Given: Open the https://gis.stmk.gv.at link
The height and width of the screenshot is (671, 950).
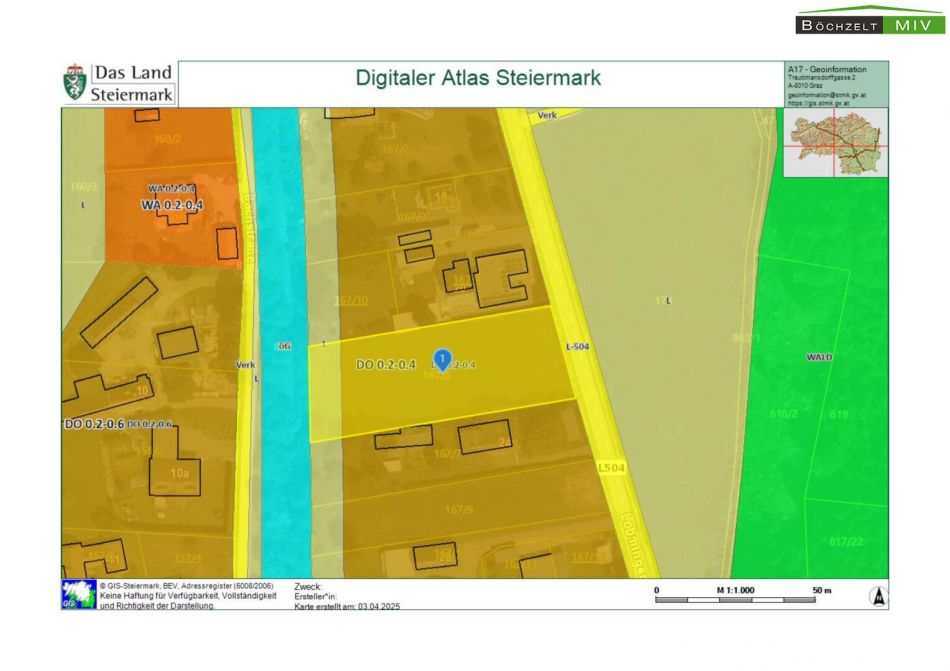Looking at the screenshot, I should click(x=818, y=103).
